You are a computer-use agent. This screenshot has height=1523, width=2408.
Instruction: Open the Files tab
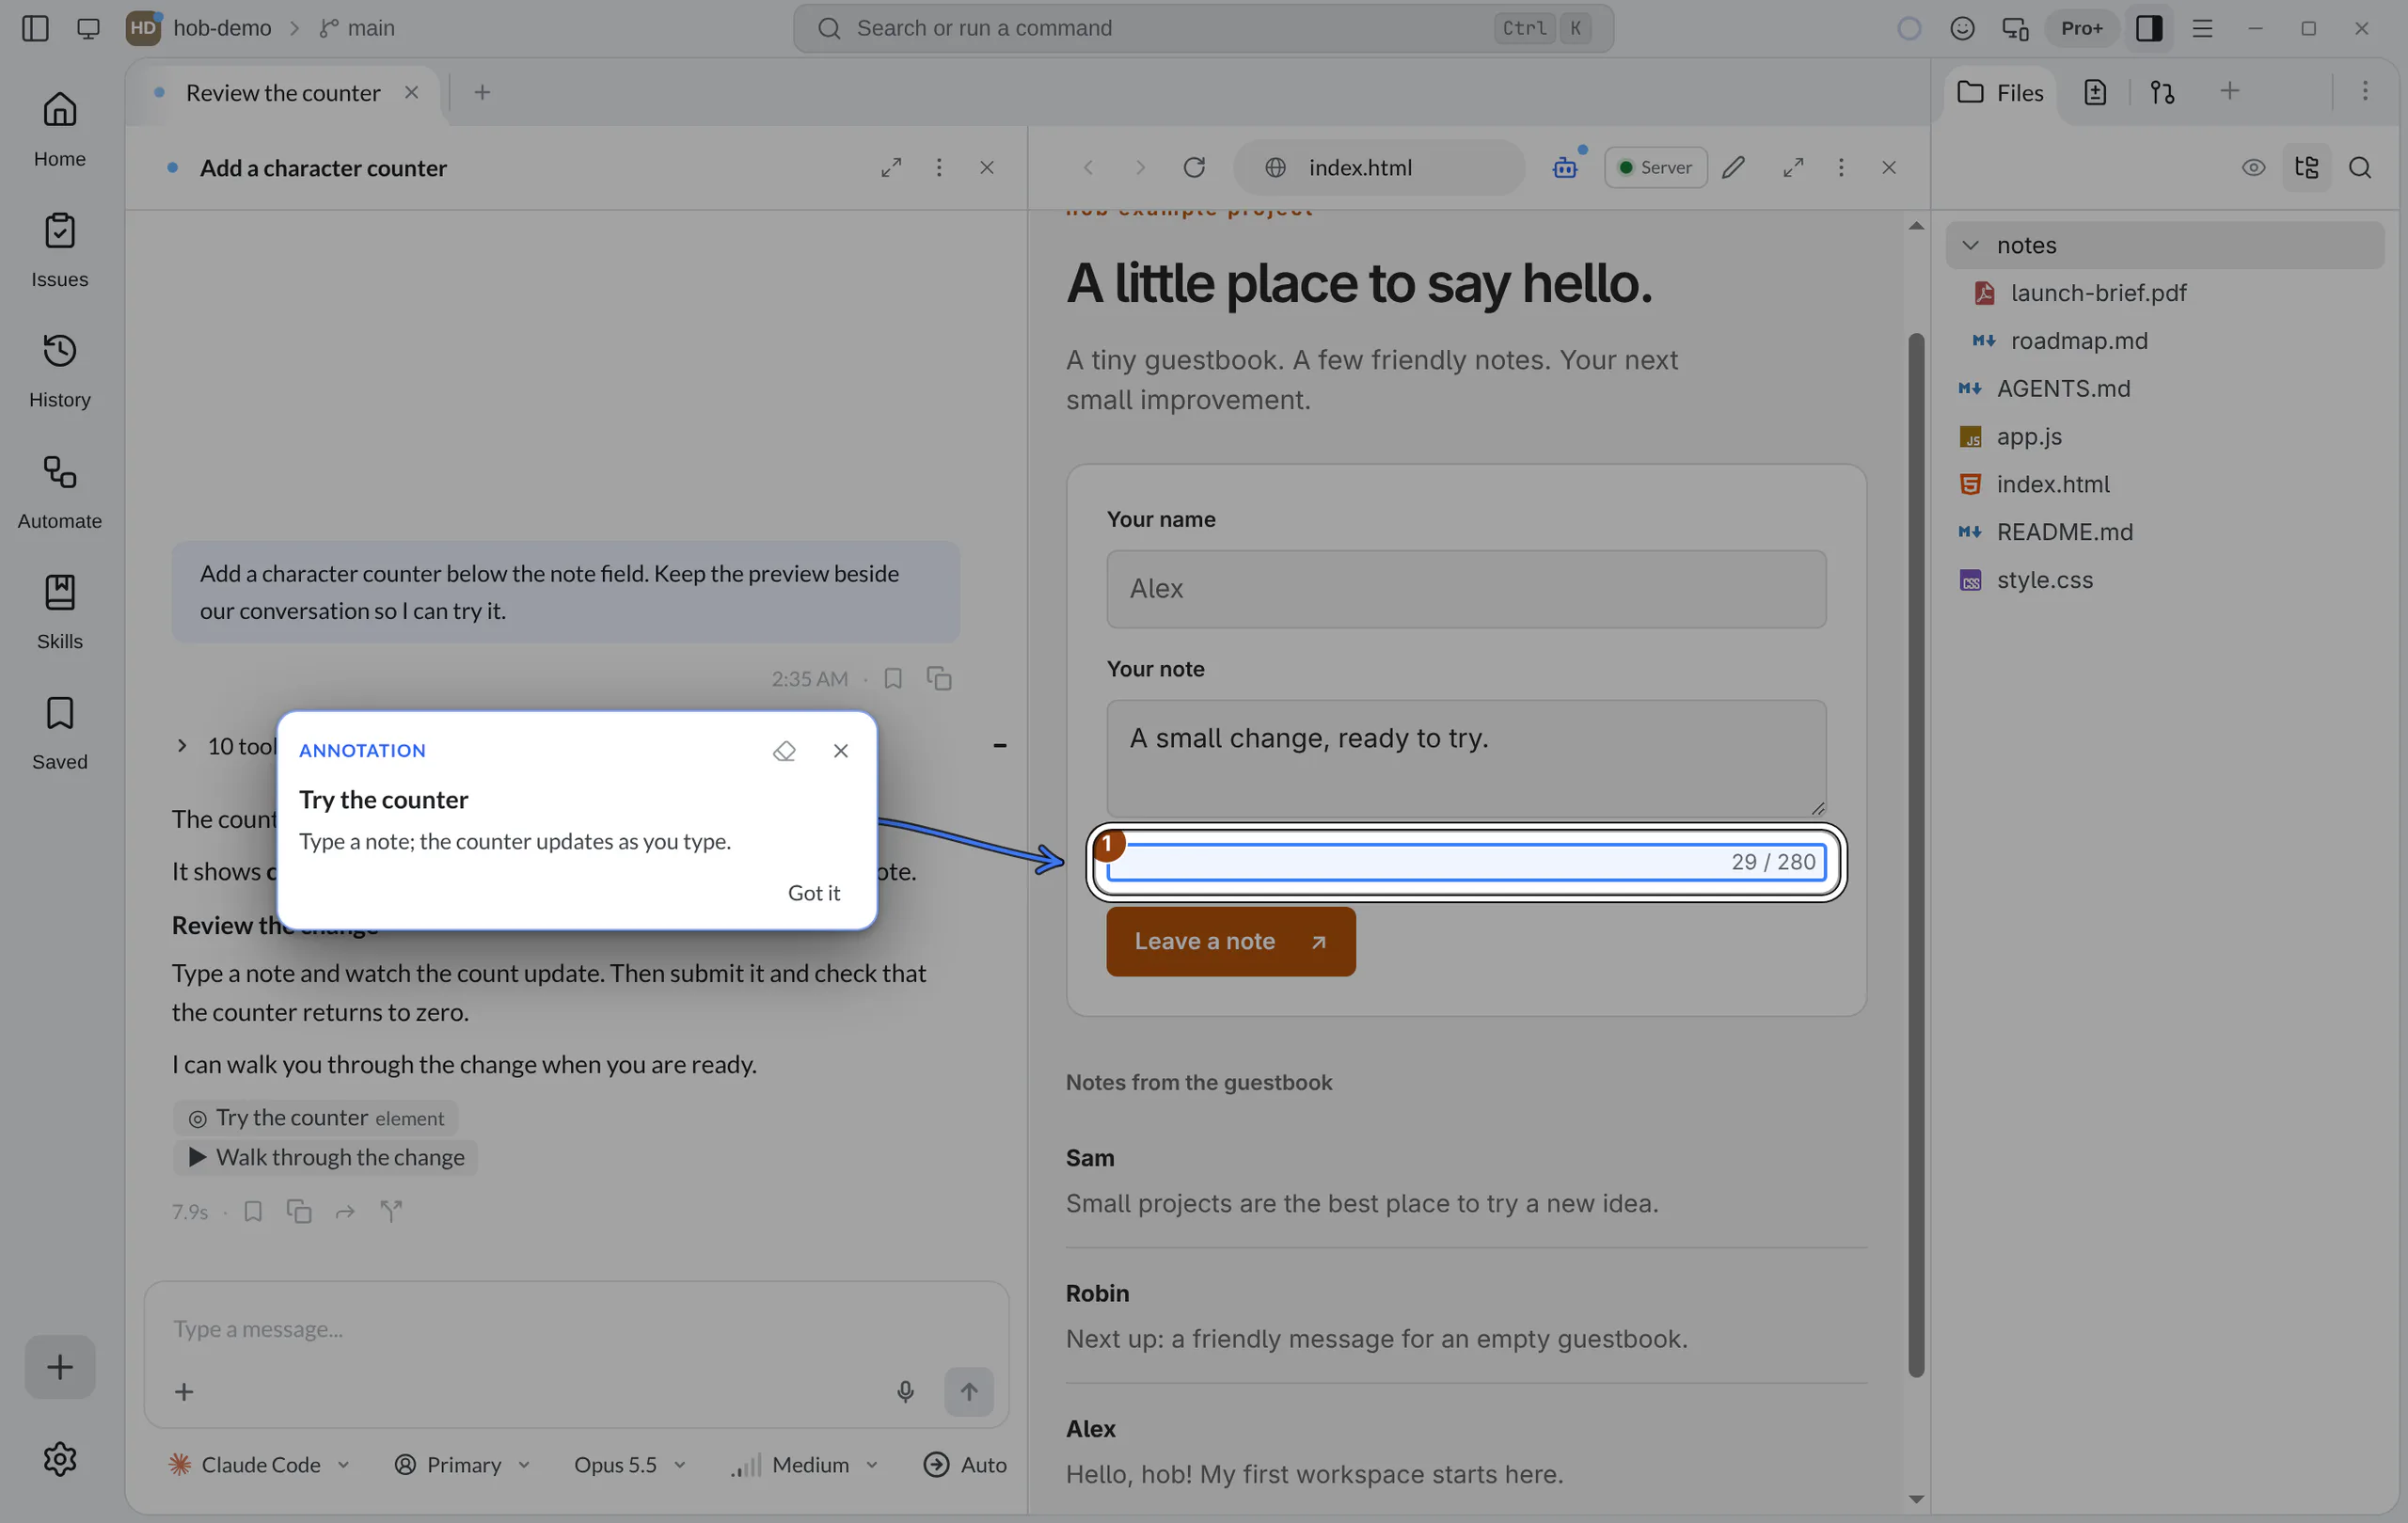pyautogui.click(x=2000, y=92)
